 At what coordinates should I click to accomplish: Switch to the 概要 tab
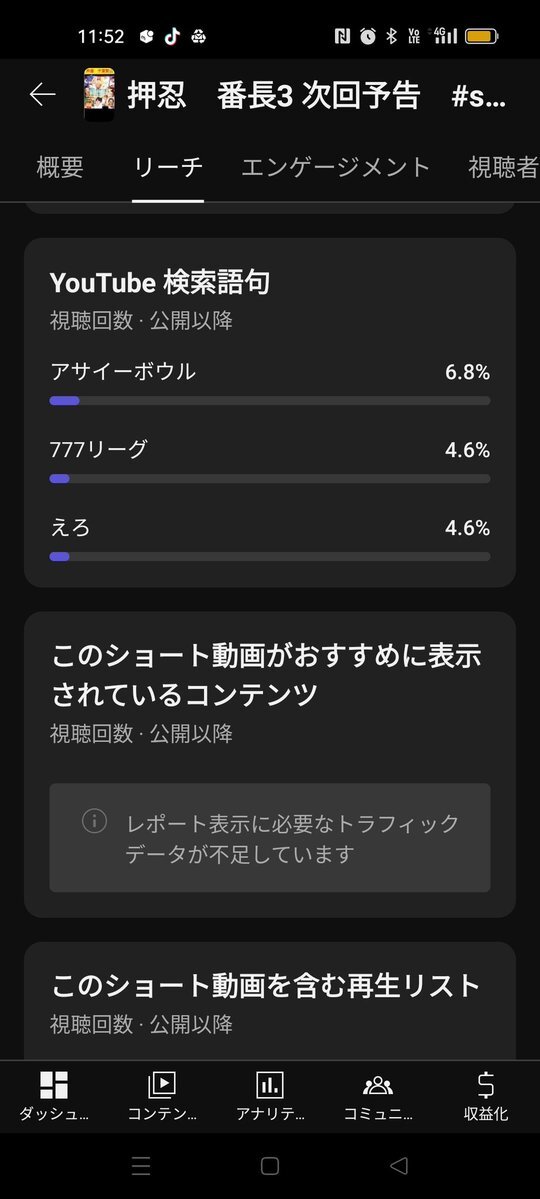click(x=60, y=167)
